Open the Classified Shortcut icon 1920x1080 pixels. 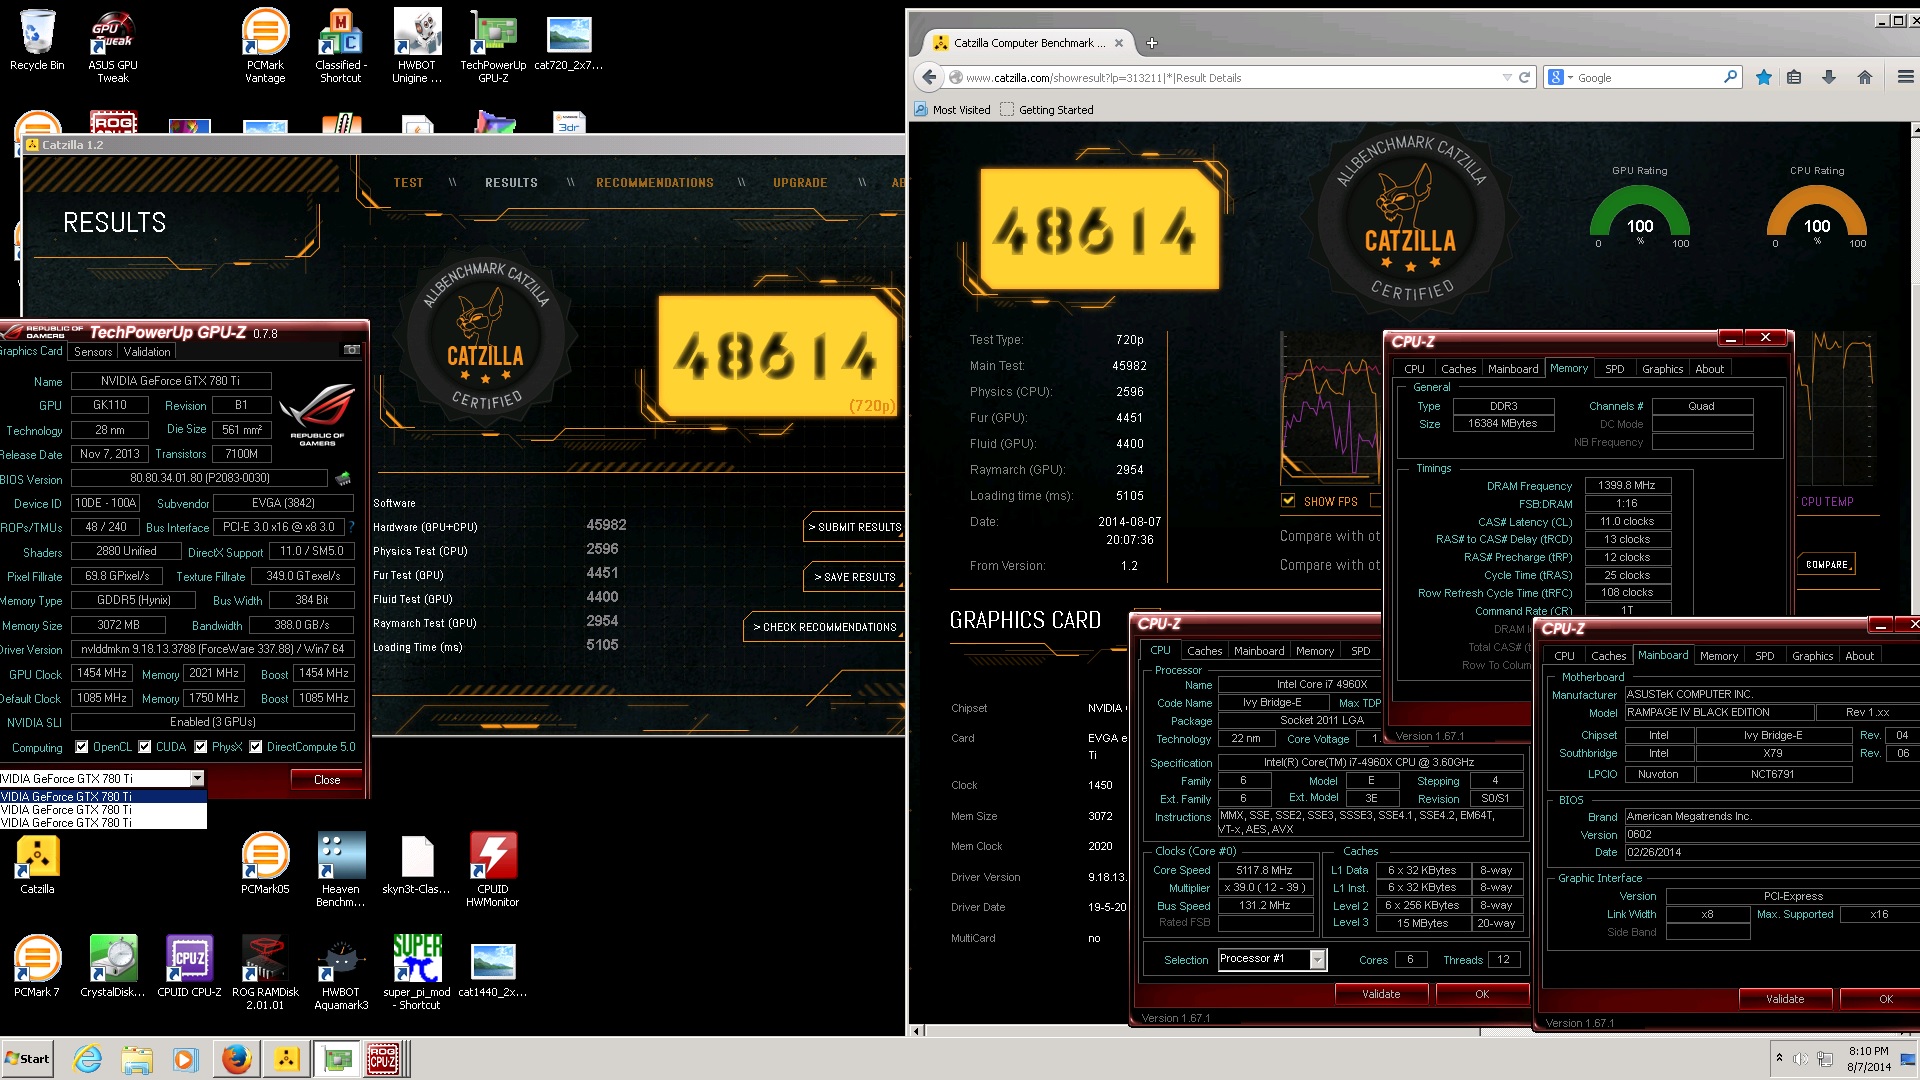pyautogui.click(x=340, y=47)
